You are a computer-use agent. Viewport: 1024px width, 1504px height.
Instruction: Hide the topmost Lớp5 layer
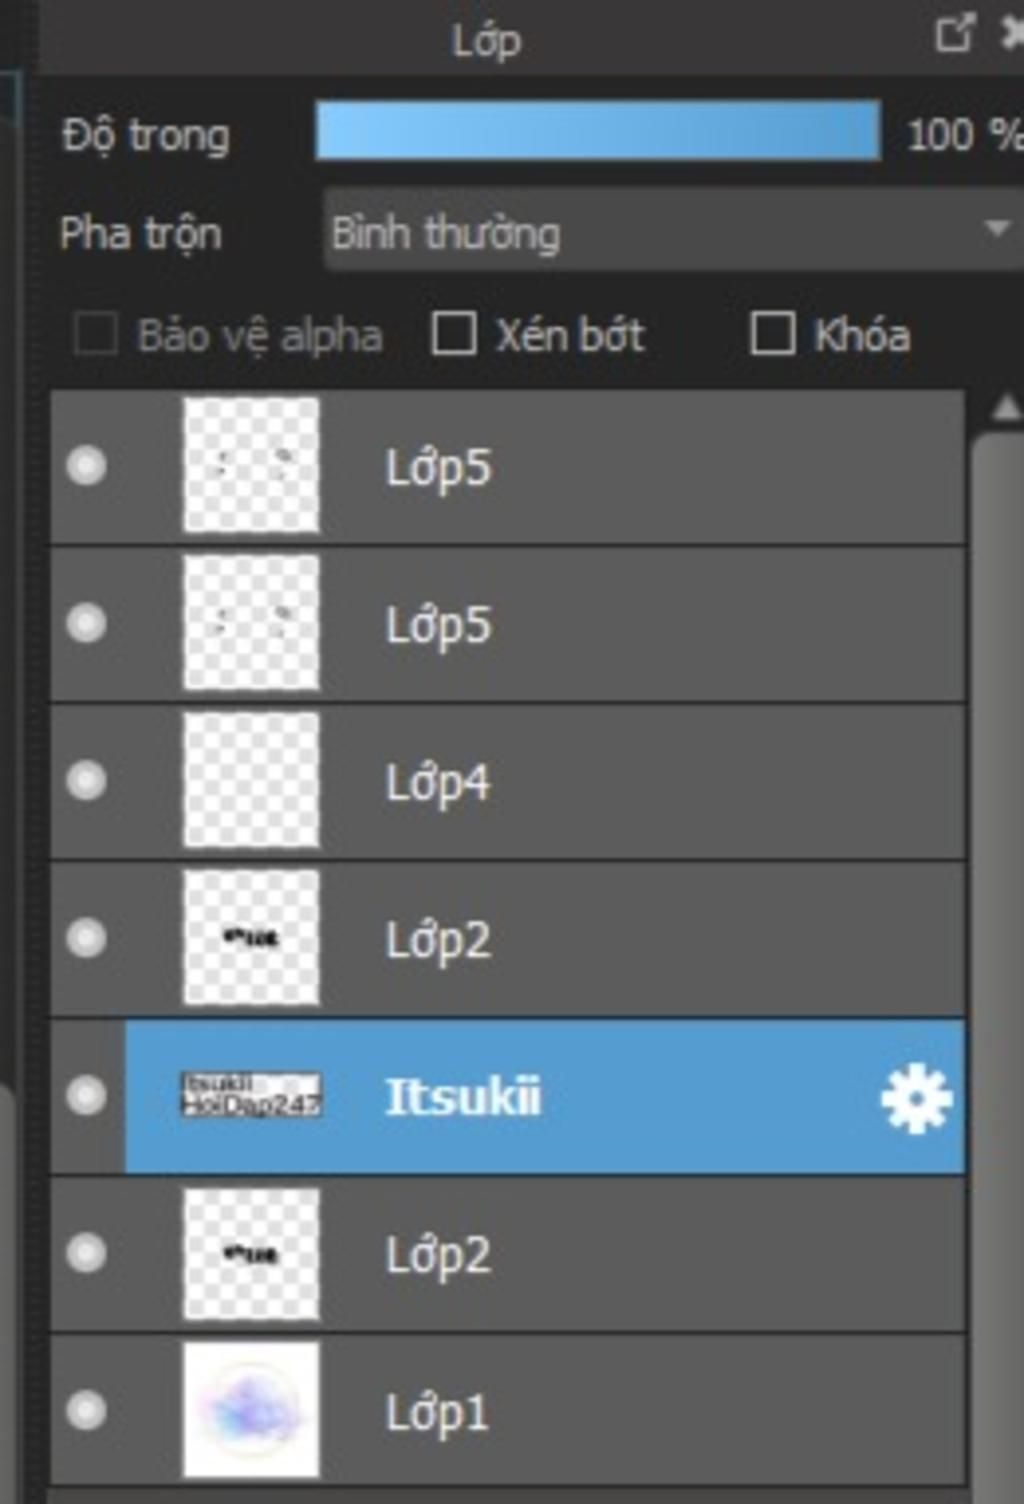(x=86, y=466)
